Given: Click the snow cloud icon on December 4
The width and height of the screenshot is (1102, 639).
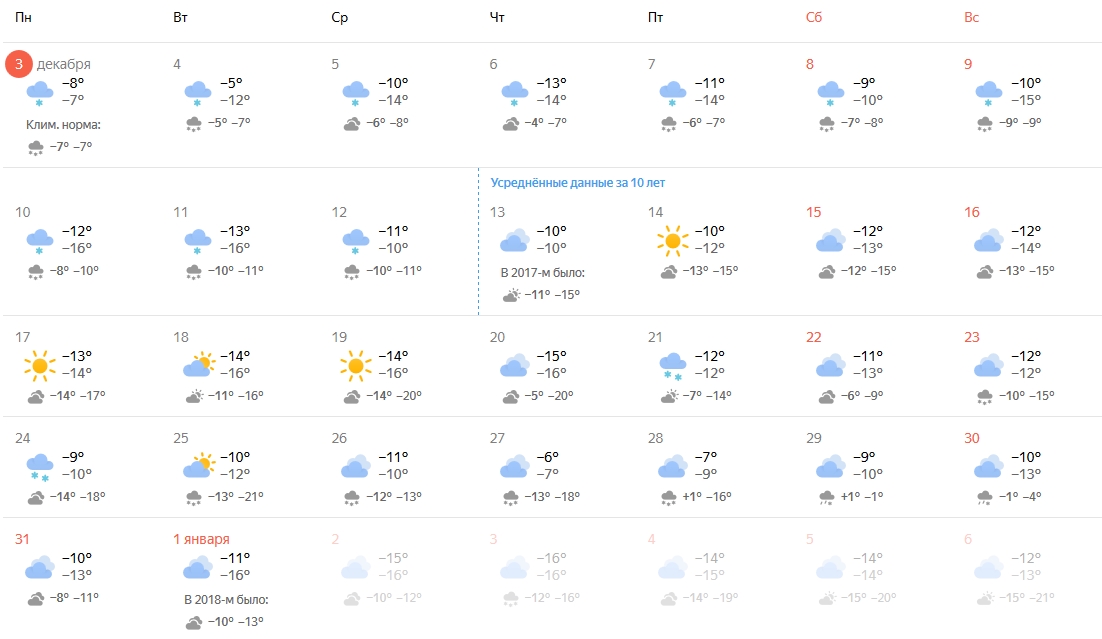Looking at the screenshot, I should point(198,94).
